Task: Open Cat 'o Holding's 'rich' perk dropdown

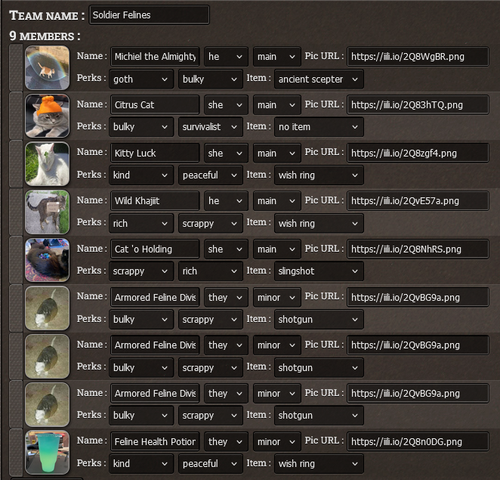Action: click(x=210, y=271)
